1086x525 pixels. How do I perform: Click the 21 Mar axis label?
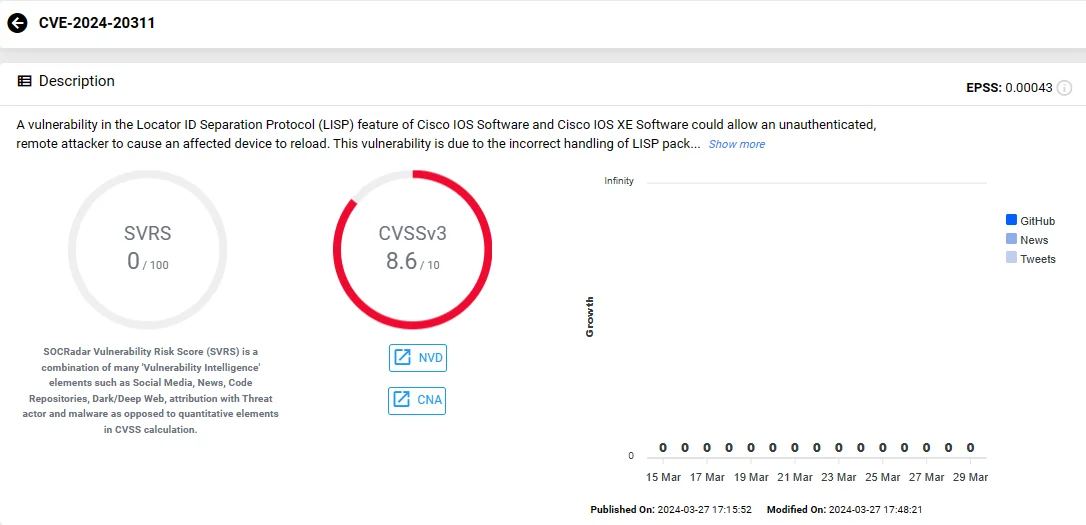[794, 477]
